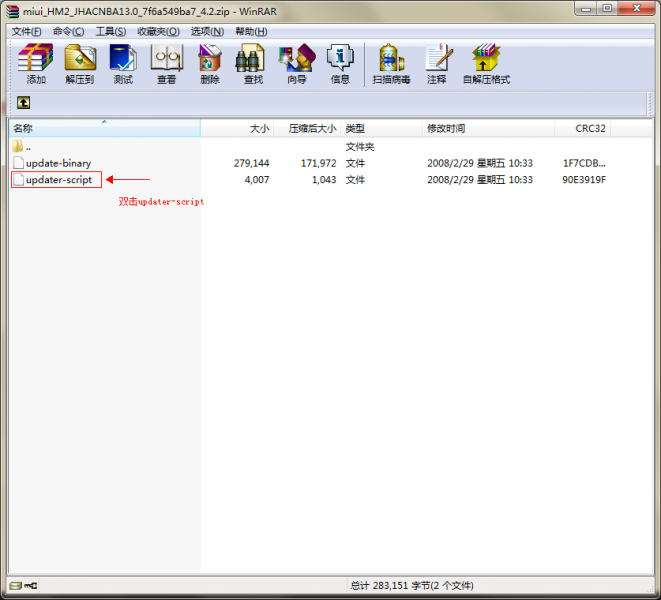Open the Help (帮助) menu
This screenshot has width=661, height=600.
click(251, 32)
